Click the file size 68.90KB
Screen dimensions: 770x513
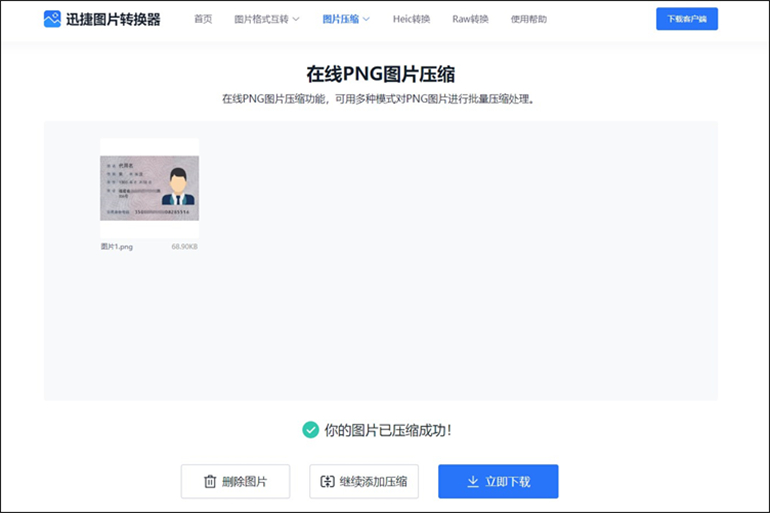click(x=185, y=246)
